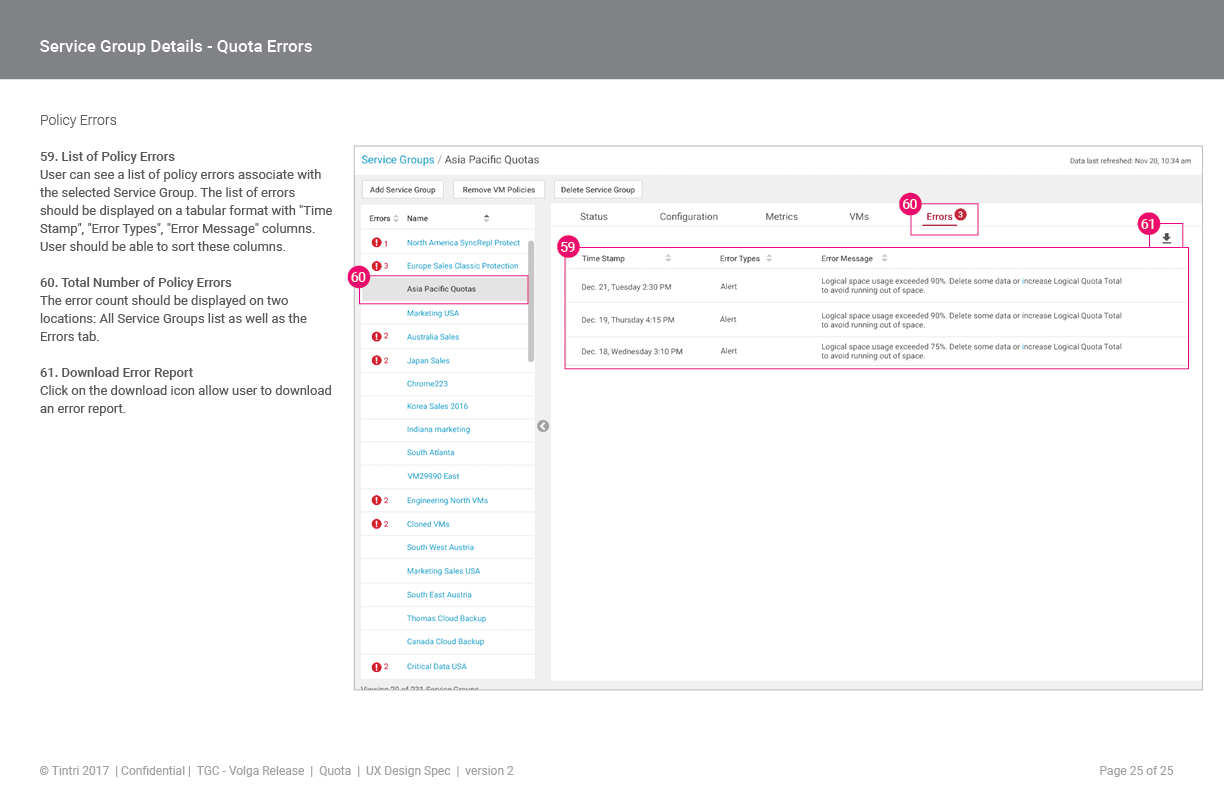Open the Chrome223 group
This screenshot has width=1224, height=792.
427,383
